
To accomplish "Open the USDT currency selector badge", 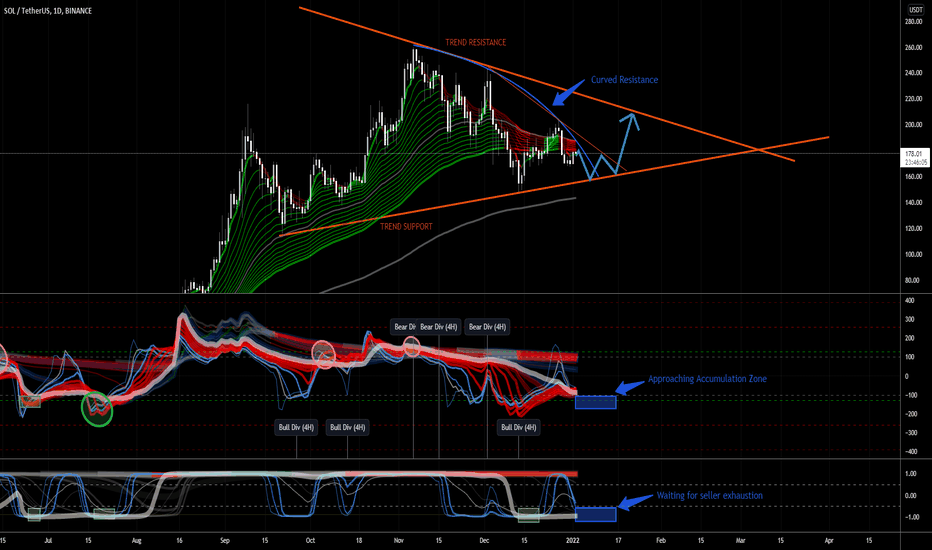I will pyautogui.click(x=914, y=10).
